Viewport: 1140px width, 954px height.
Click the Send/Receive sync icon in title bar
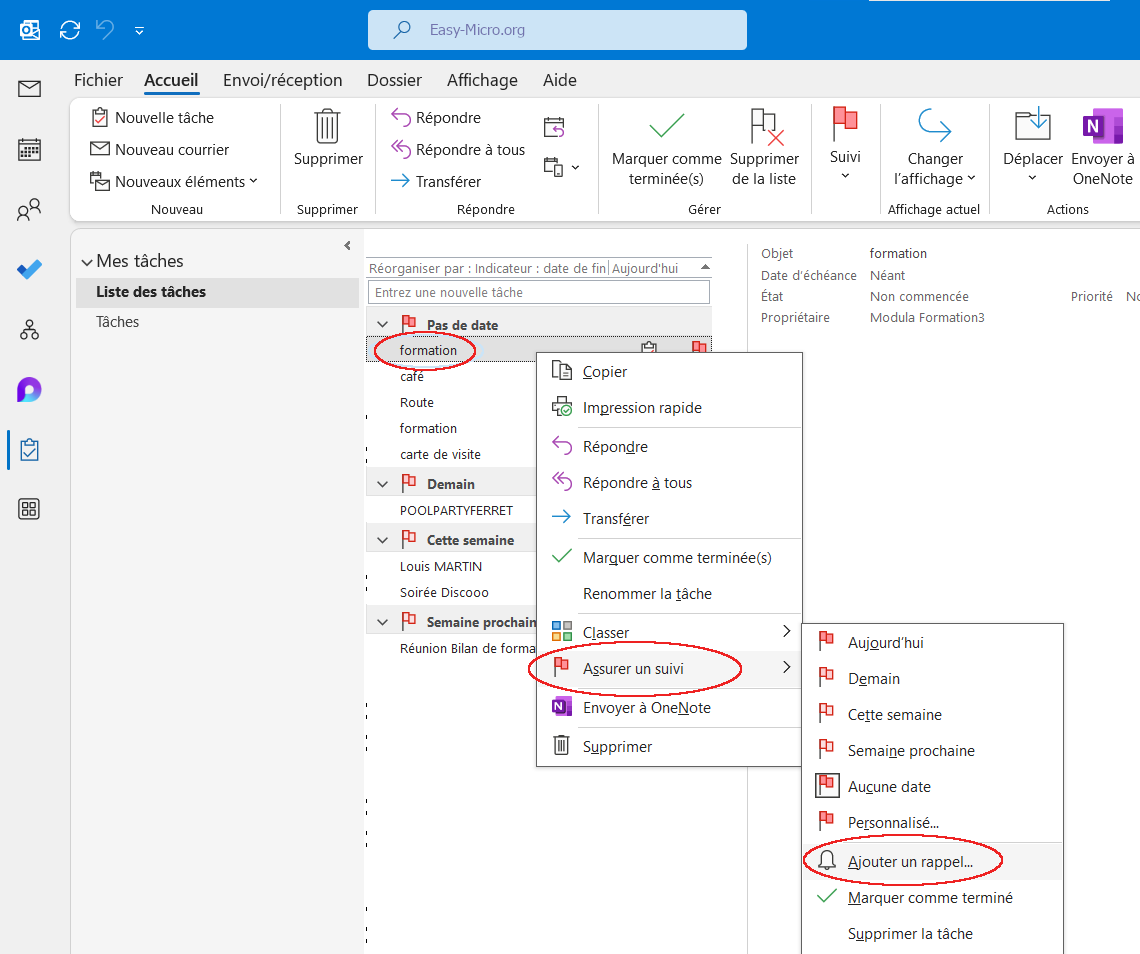pos(70,30)
